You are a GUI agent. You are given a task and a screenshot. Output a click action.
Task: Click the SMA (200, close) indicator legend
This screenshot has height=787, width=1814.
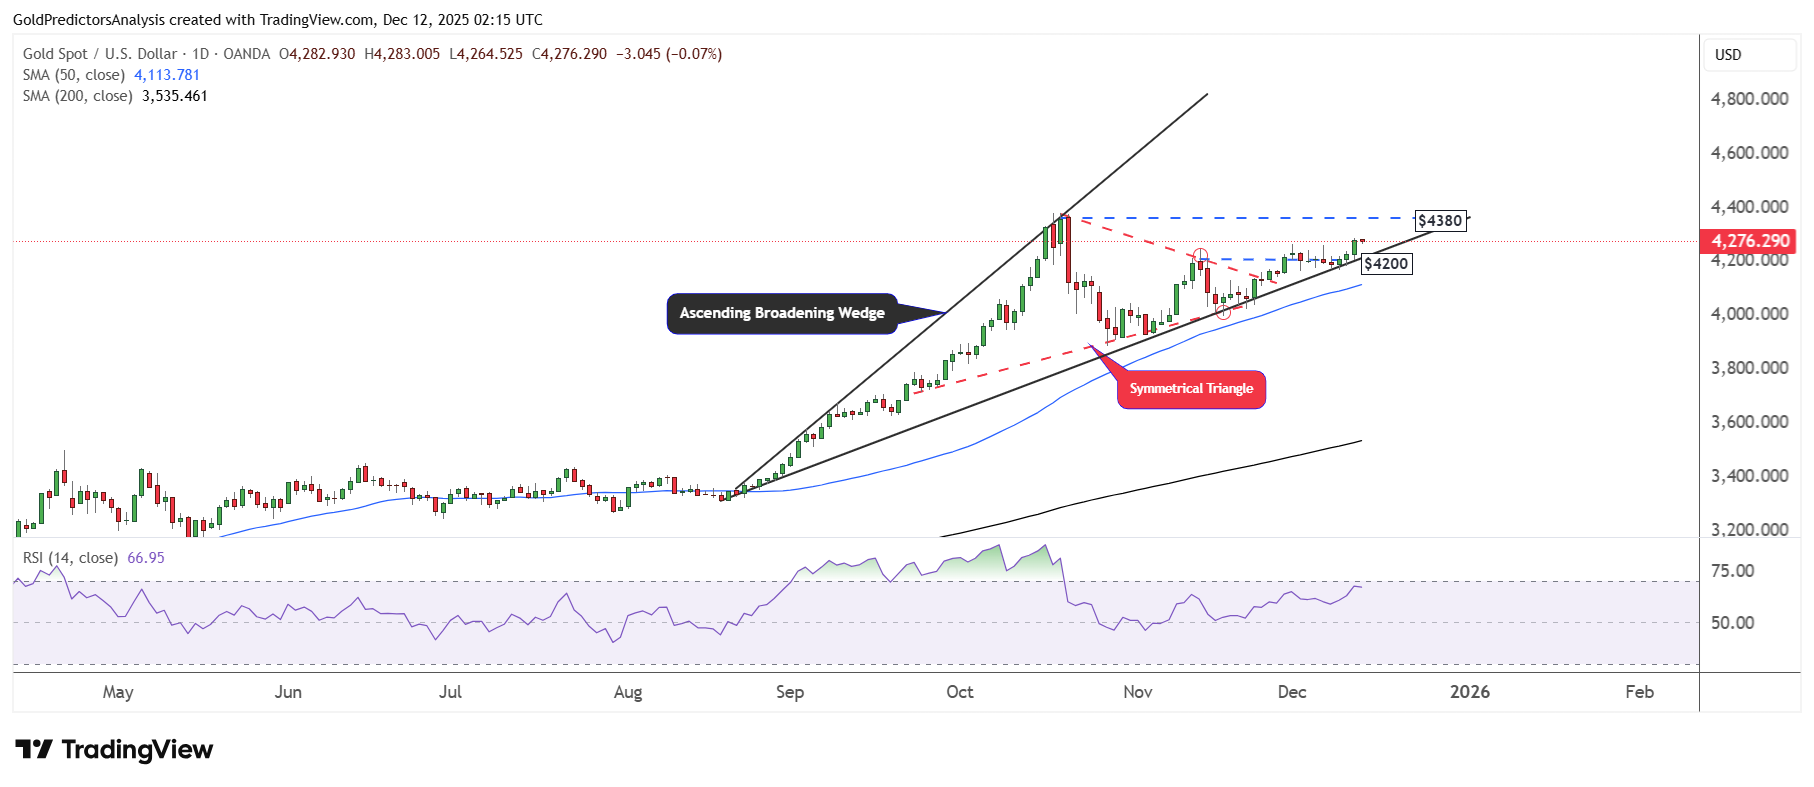point(78,96)
